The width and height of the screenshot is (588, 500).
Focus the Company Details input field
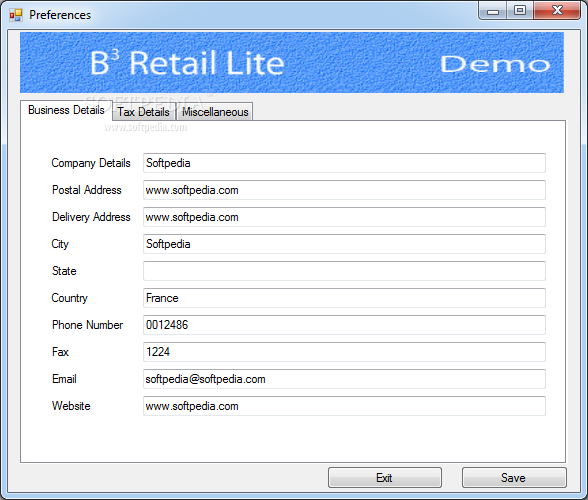tap(344, 163)
